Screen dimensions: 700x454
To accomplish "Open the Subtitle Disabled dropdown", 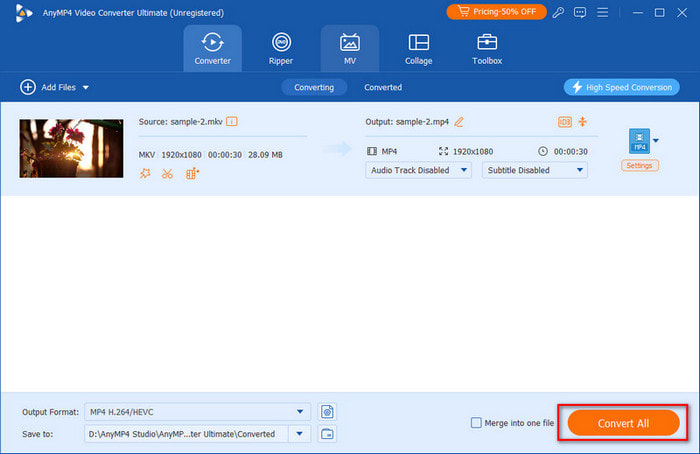I will [534, 170].
